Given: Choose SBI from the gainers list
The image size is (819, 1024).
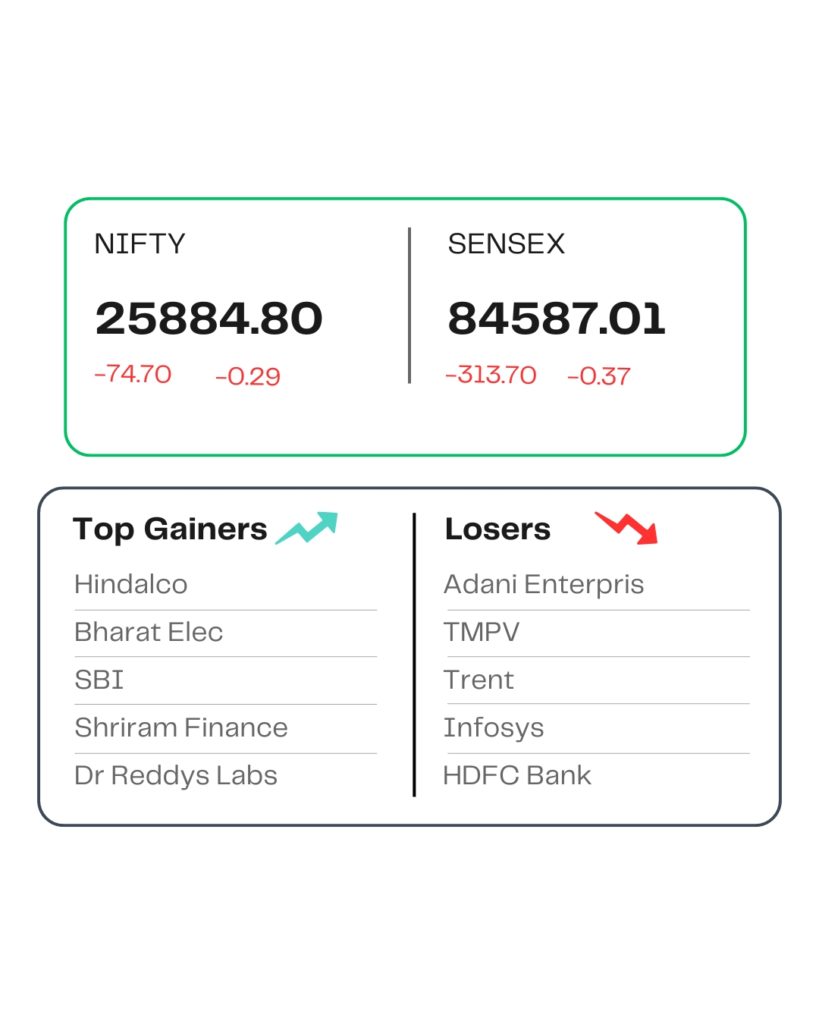Looking at the screenshot, I should coord(99,680).
